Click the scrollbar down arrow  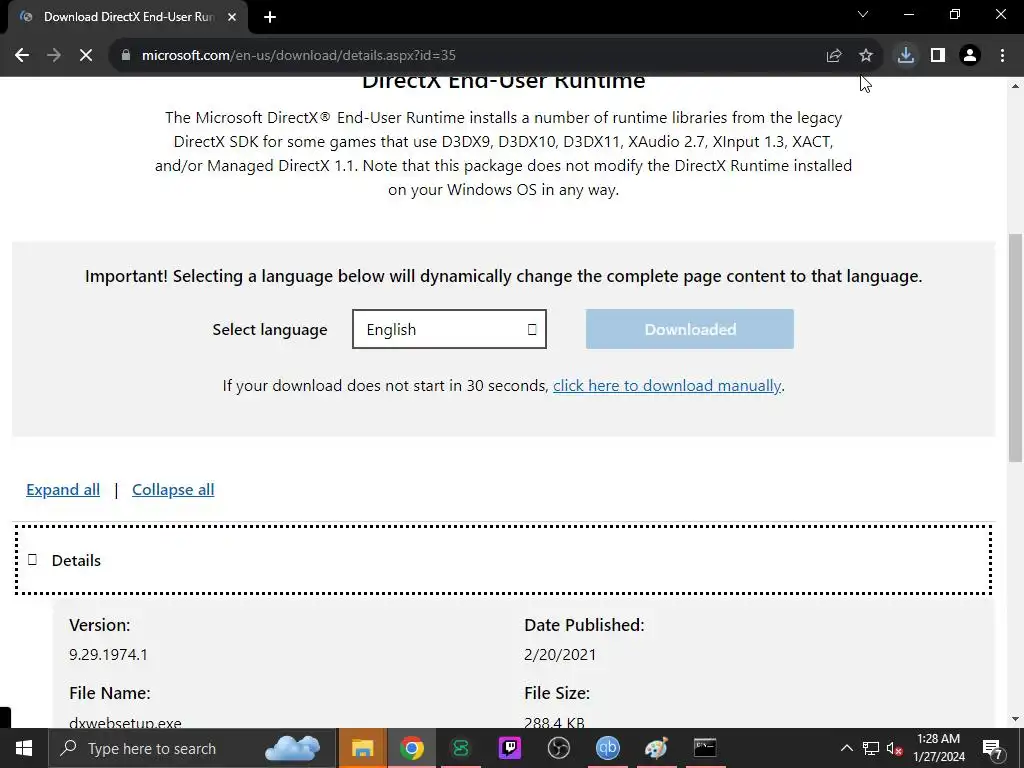point(1016,719)
